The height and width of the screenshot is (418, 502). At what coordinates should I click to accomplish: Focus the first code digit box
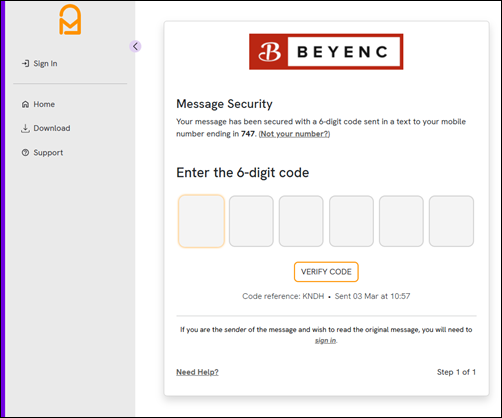(x=201, y=221)
